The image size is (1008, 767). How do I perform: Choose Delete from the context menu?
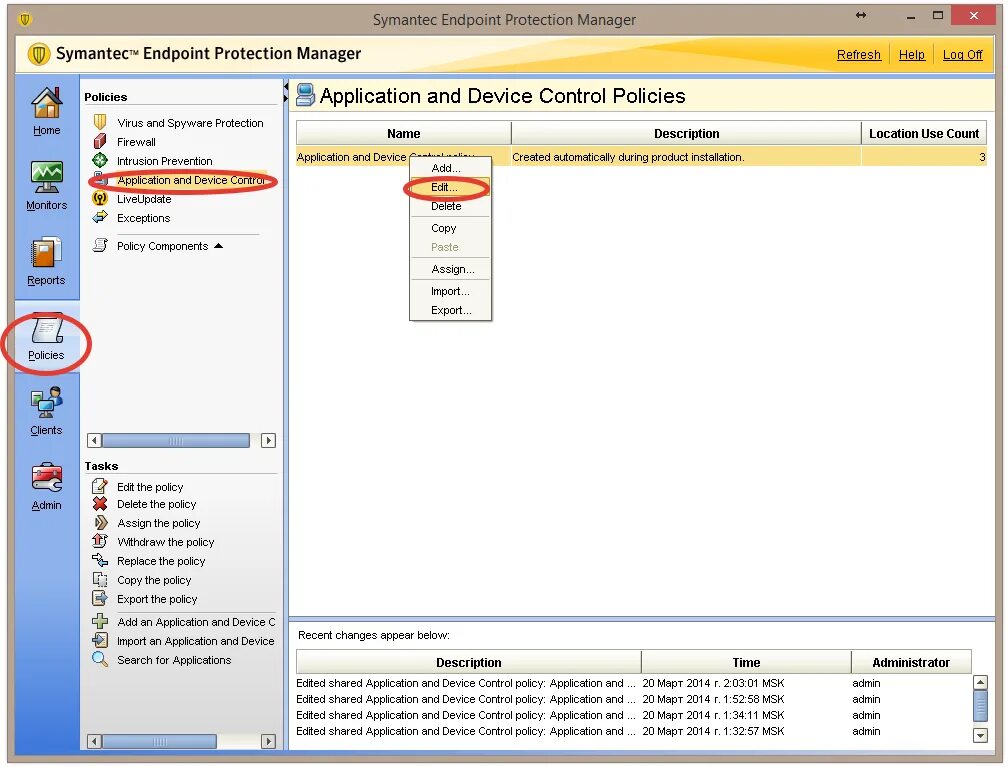pos(450,206)
